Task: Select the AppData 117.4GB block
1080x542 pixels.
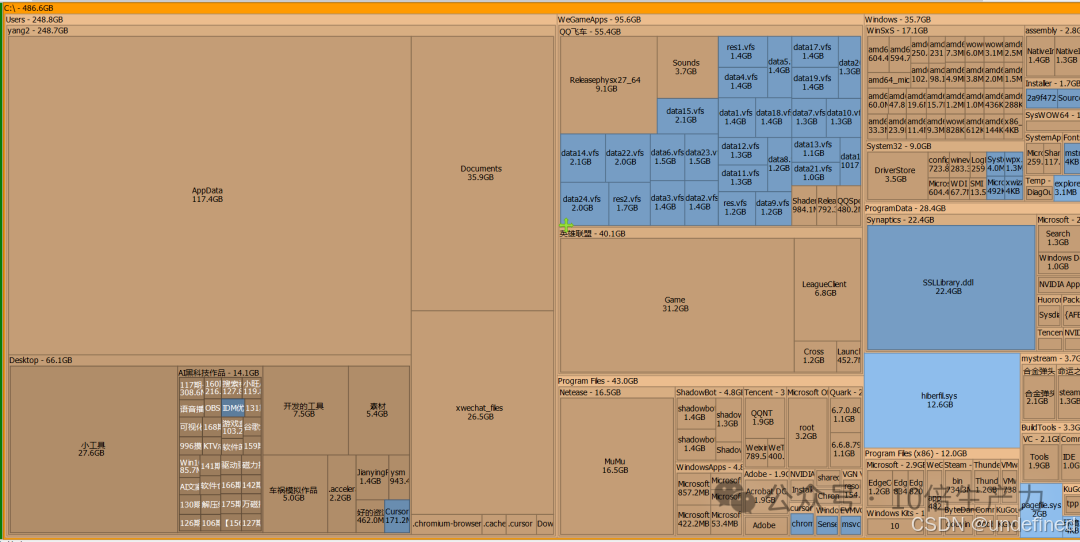Action: click(209, 195)
